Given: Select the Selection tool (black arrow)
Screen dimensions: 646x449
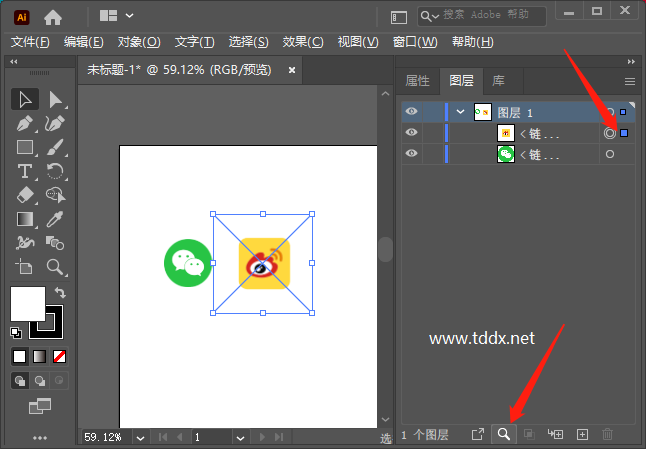Looking at the screenshot, I should [x=25, y=99].
